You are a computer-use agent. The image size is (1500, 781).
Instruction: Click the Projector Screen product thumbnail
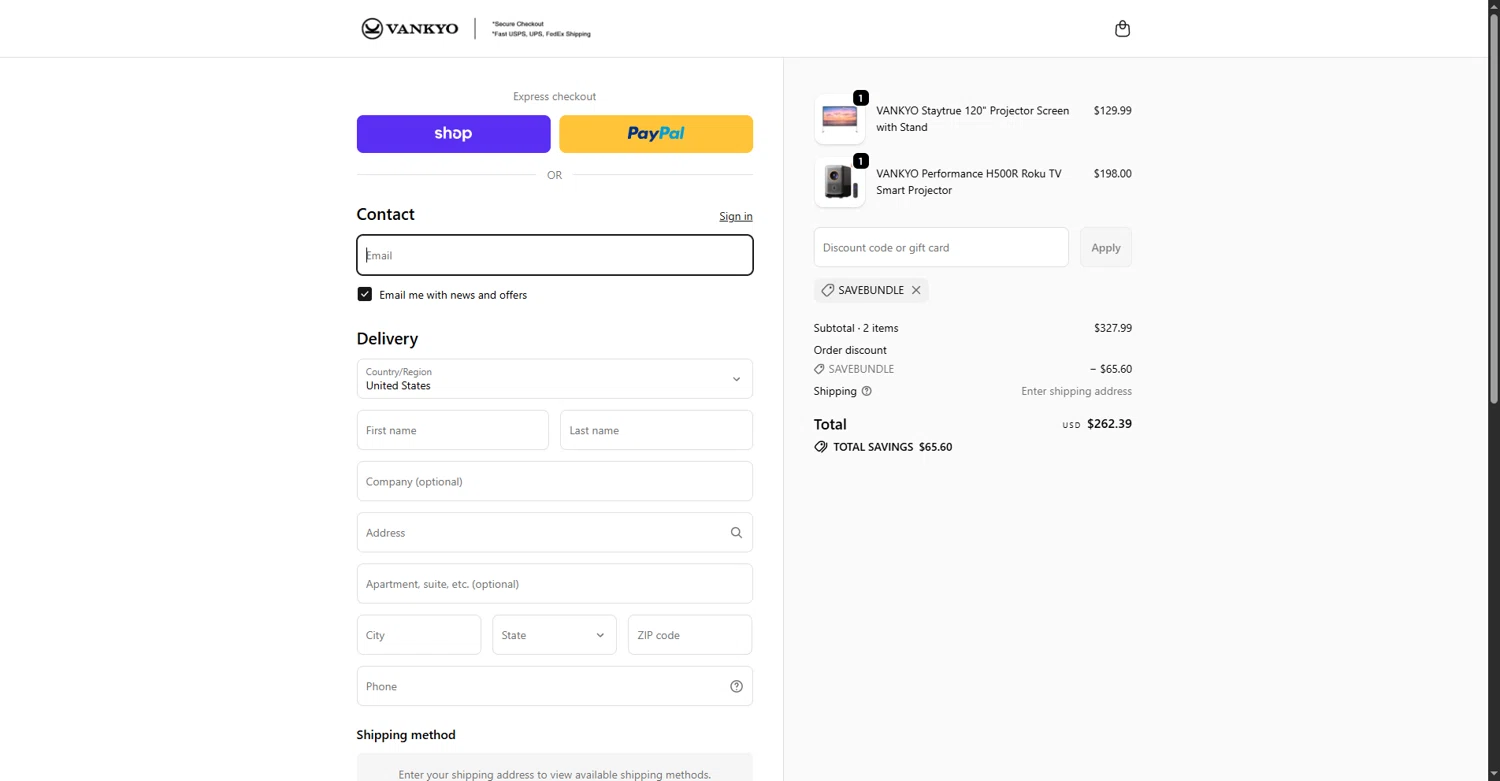click(840, 119)
